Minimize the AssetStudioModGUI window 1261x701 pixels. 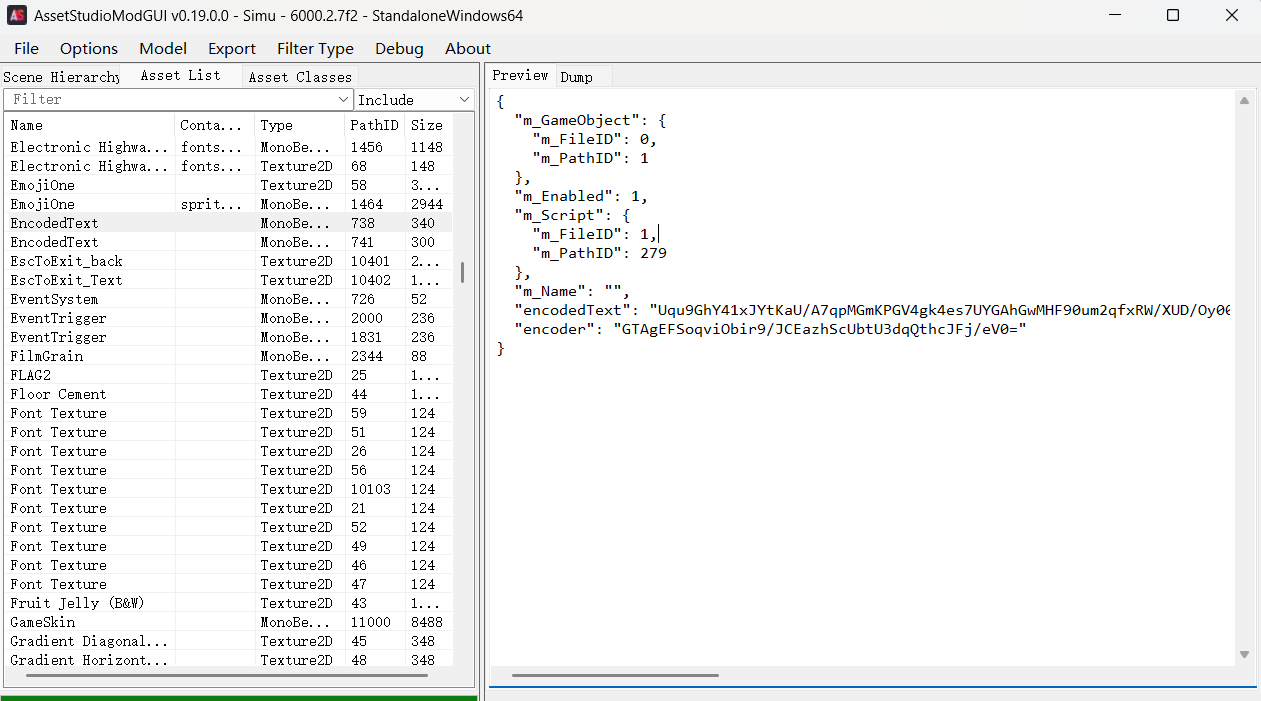pyautogui.click(x=1115, y=15)
